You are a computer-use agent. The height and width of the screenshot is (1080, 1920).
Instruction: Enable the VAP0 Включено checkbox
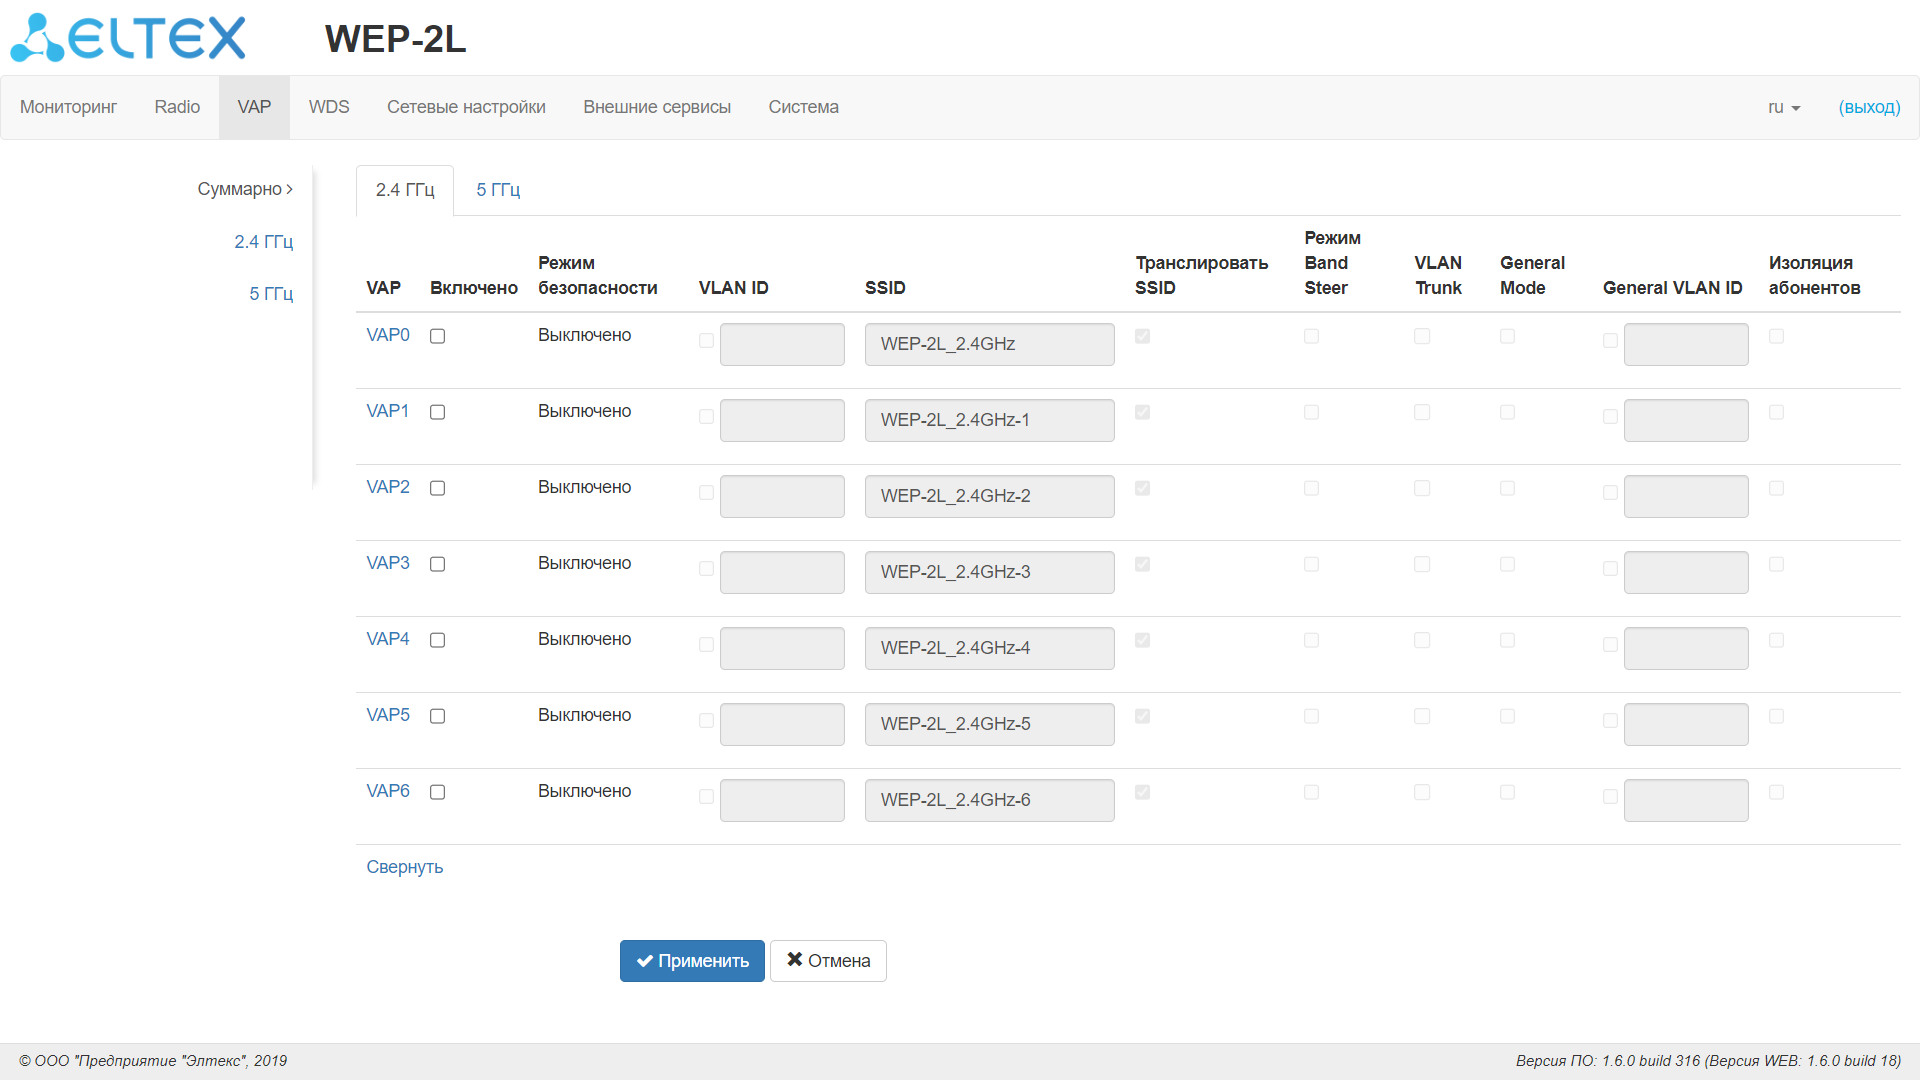(437, 336)
